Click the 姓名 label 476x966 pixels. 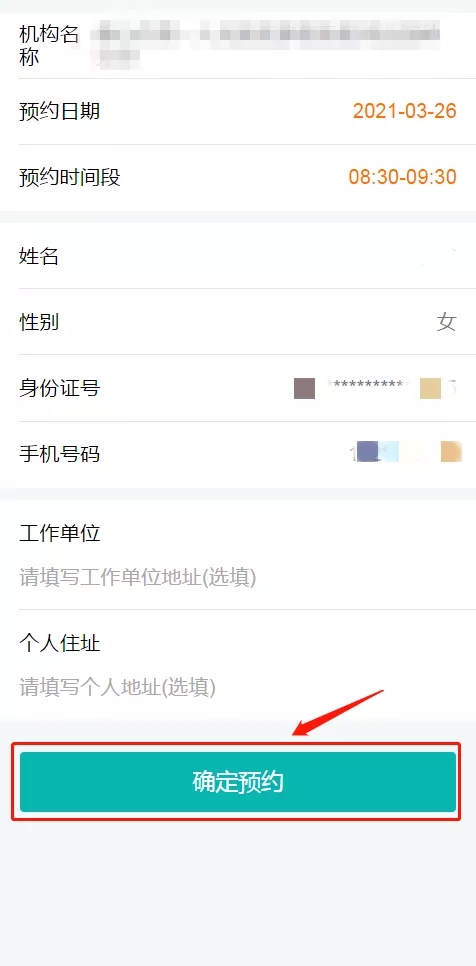pyautogui.click(x=39, y=256)
